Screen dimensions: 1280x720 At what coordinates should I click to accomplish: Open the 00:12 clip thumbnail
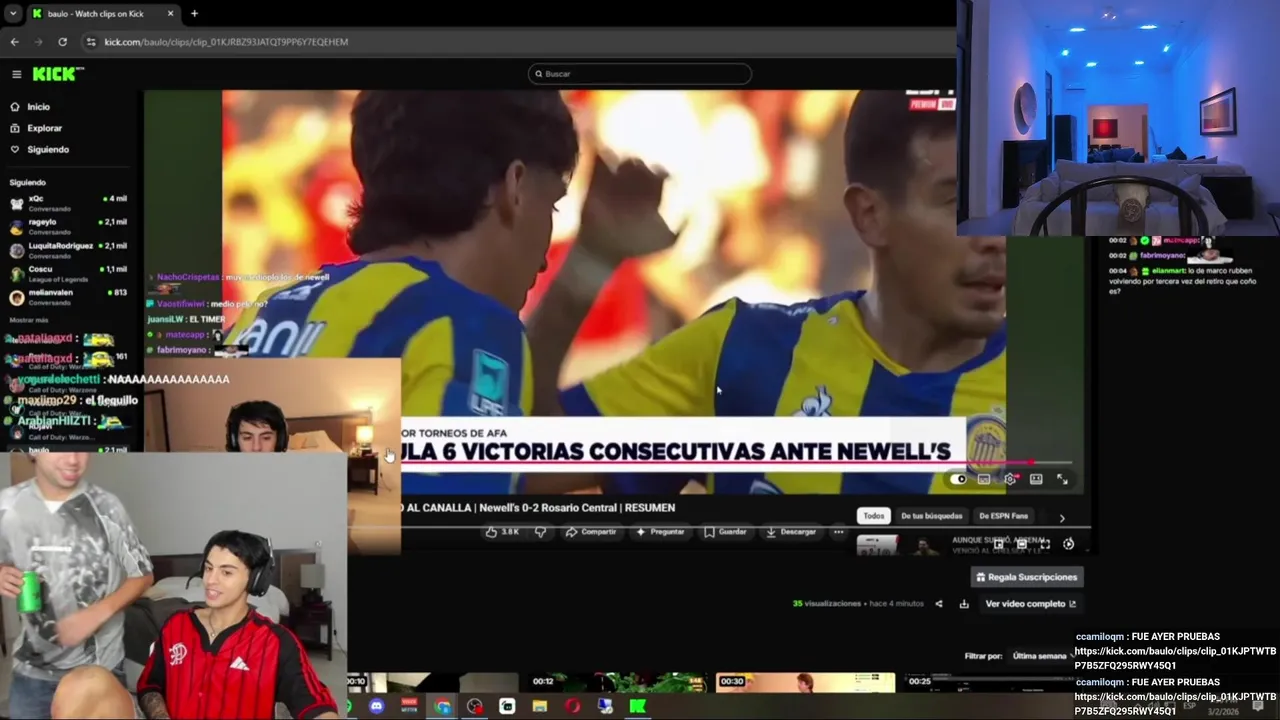[x=620, y=682]
